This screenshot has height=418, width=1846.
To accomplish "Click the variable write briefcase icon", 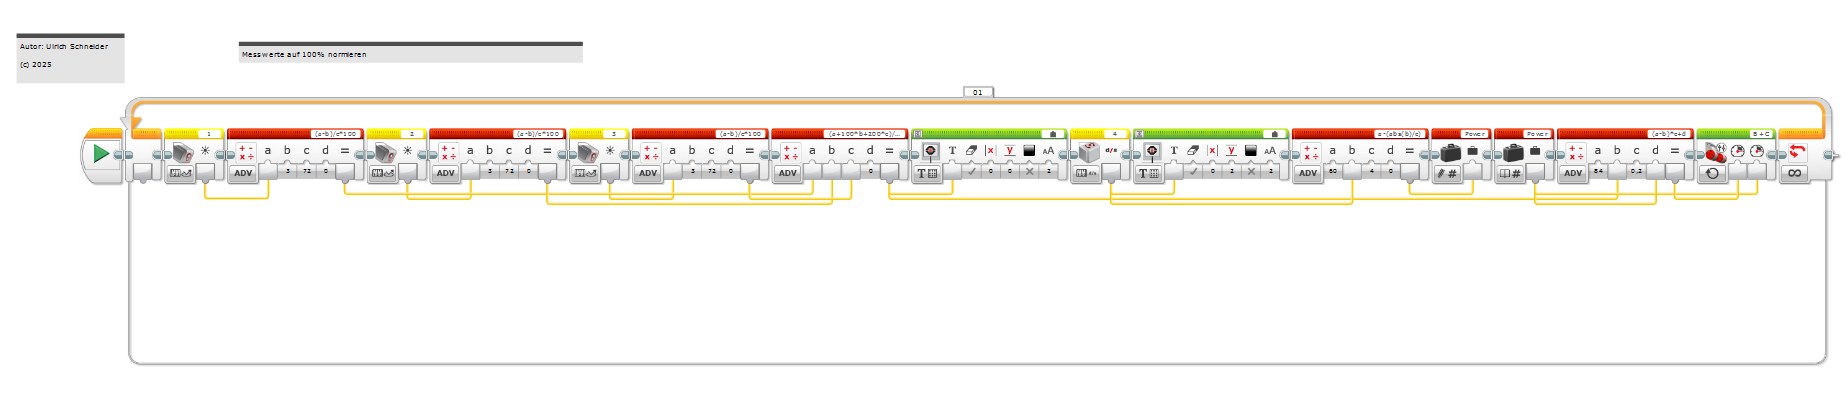I will click(x=1450, y=152).
